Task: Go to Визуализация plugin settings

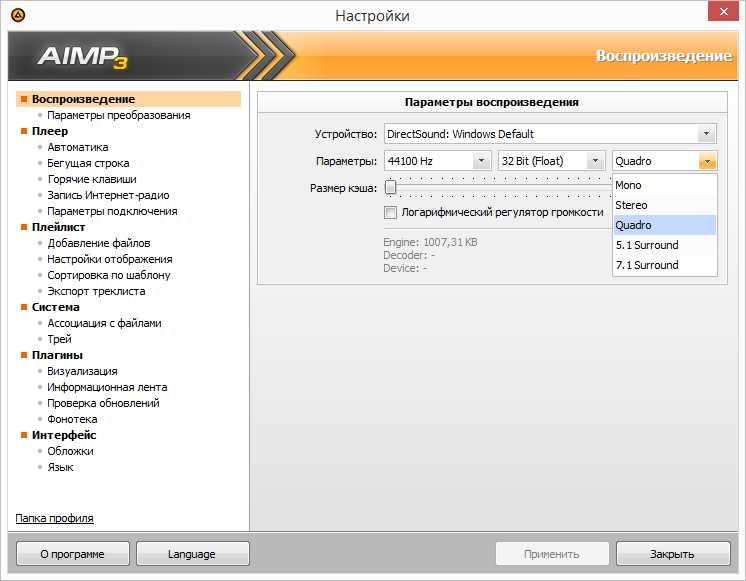Action: click(82, 371)
